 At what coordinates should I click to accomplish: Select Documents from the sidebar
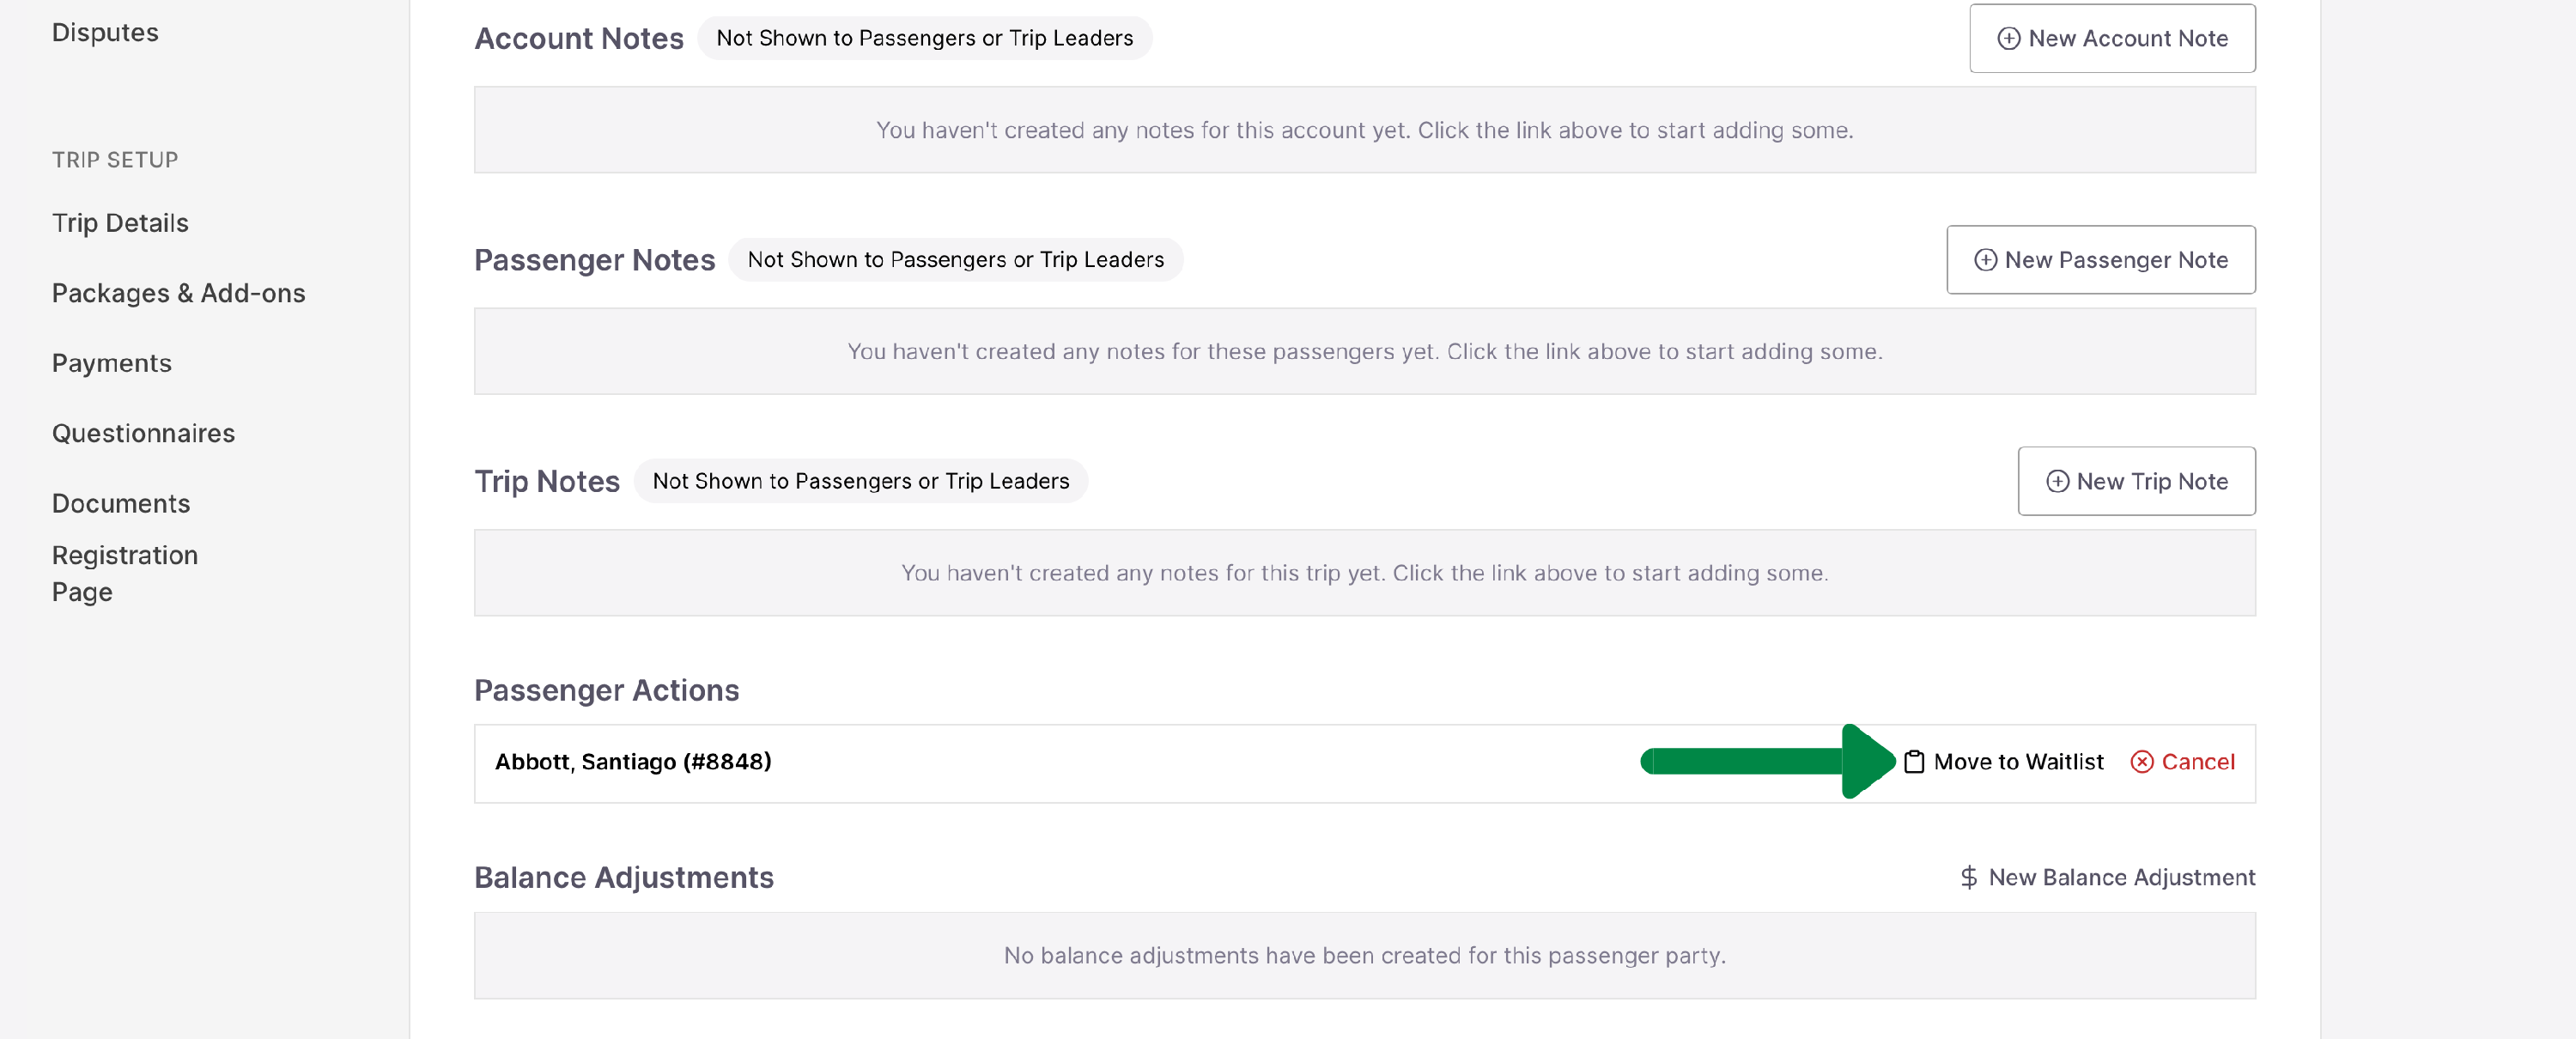(x=121, y=503)
